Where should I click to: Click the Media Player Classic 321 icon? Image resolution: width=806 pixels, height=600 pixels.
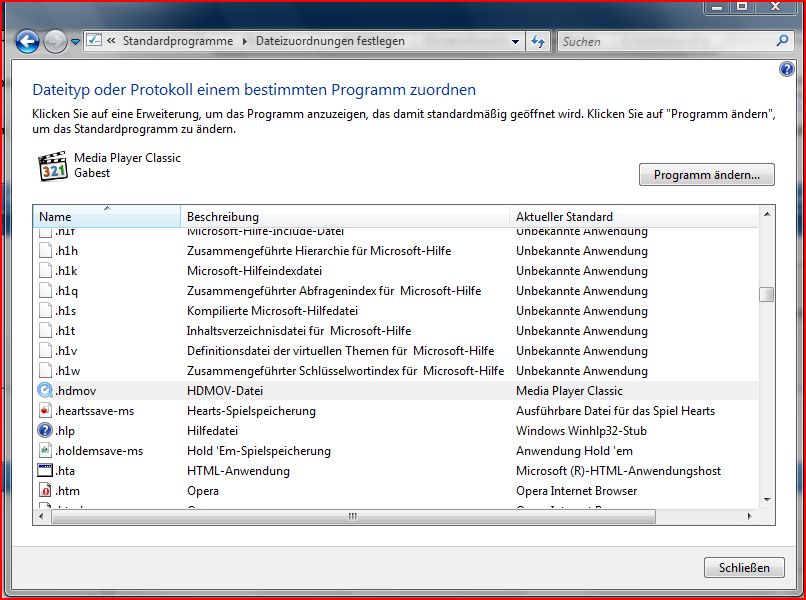pyautogui.click(x=52, y=166)
